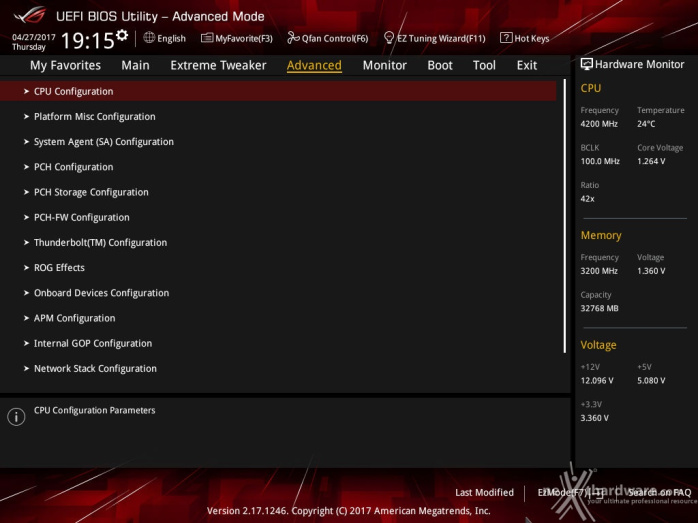
Task: Click Last Modified at bottom
Action: click(x=484, y=492)
